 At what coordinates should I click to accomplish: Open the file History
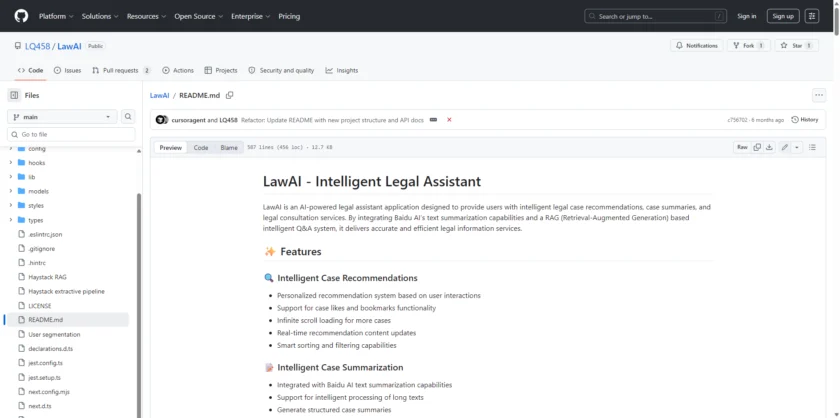click(805, 120)
